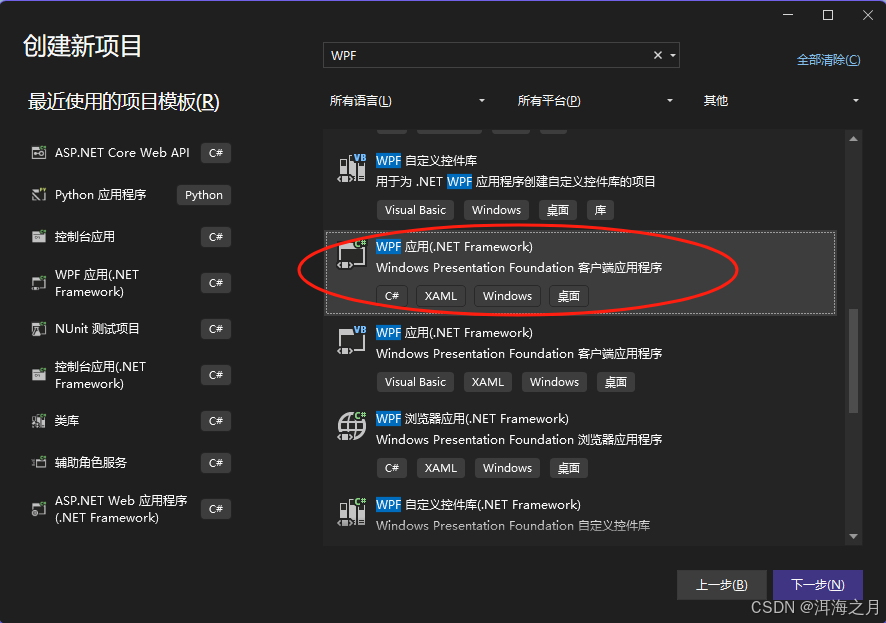This screenshot has height=623, width=886.
Task: Maximize the 创建新项目 window
Action: (x=828, y=15)
